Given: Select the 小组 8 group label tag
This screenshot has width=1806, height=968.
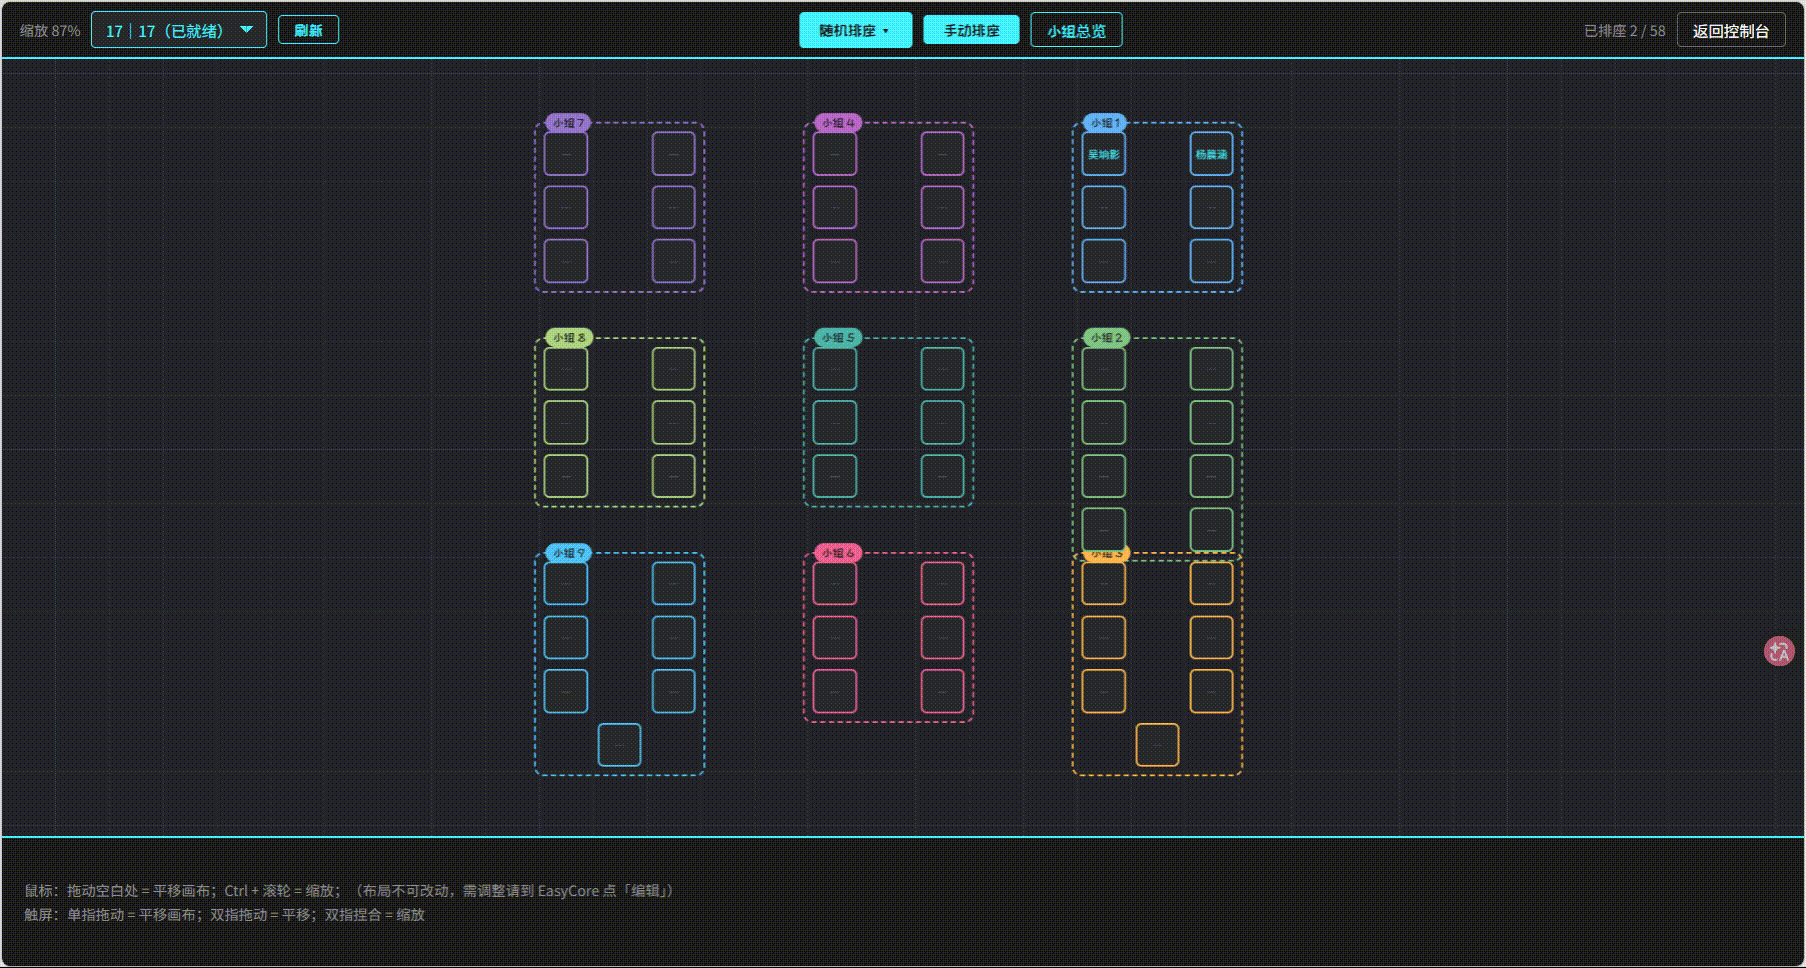Looking at the screenshot, I should point(569,338).
